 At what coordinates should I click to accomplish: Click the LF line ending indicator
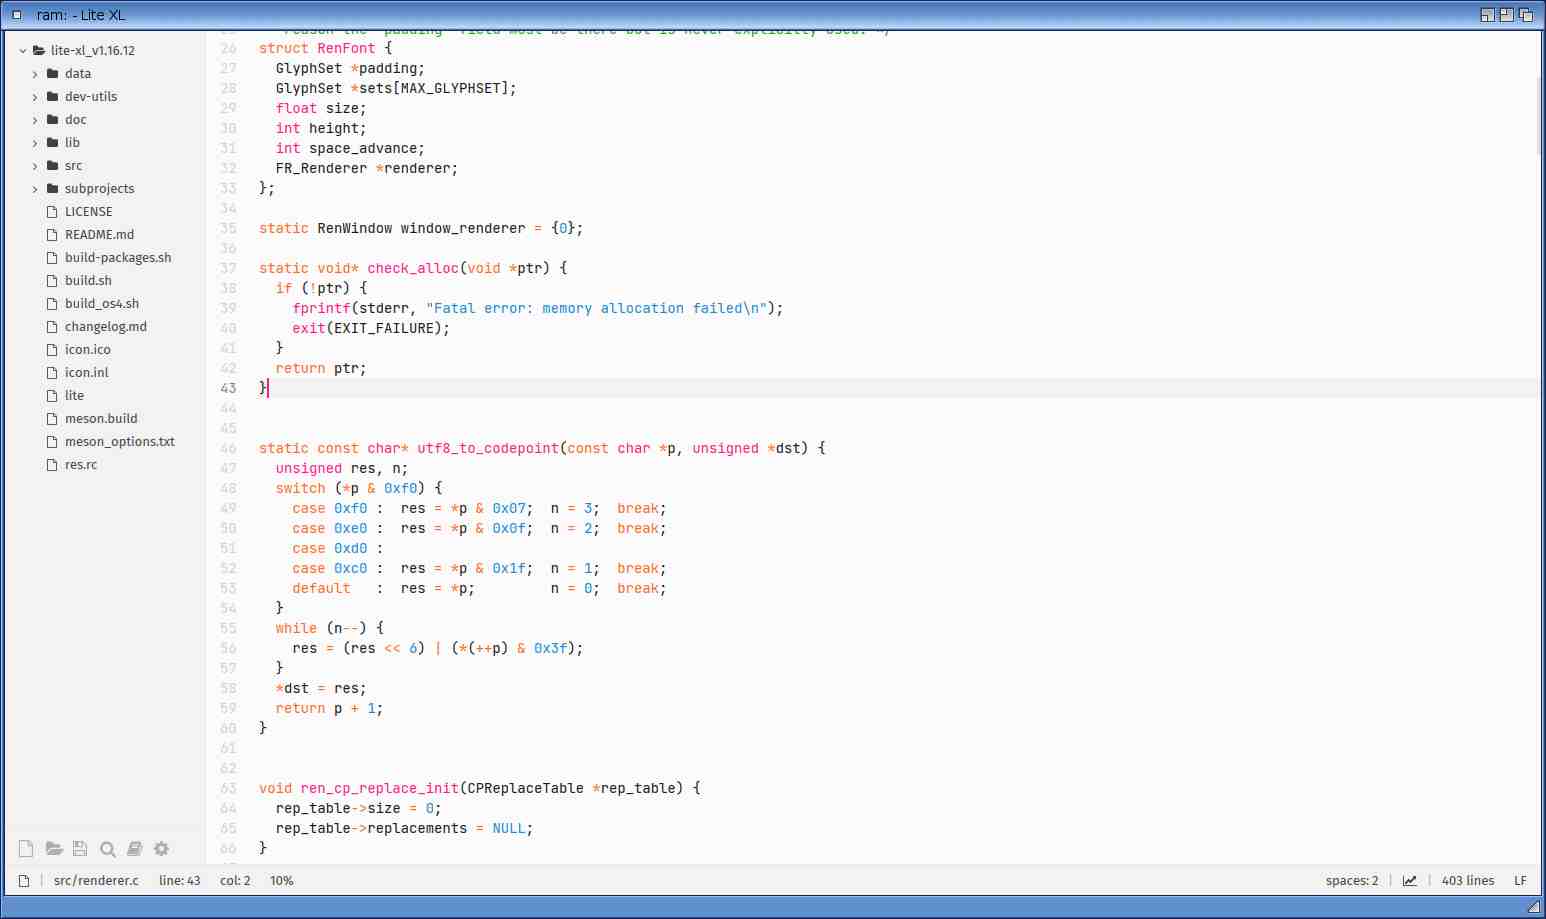(1519, 881)
